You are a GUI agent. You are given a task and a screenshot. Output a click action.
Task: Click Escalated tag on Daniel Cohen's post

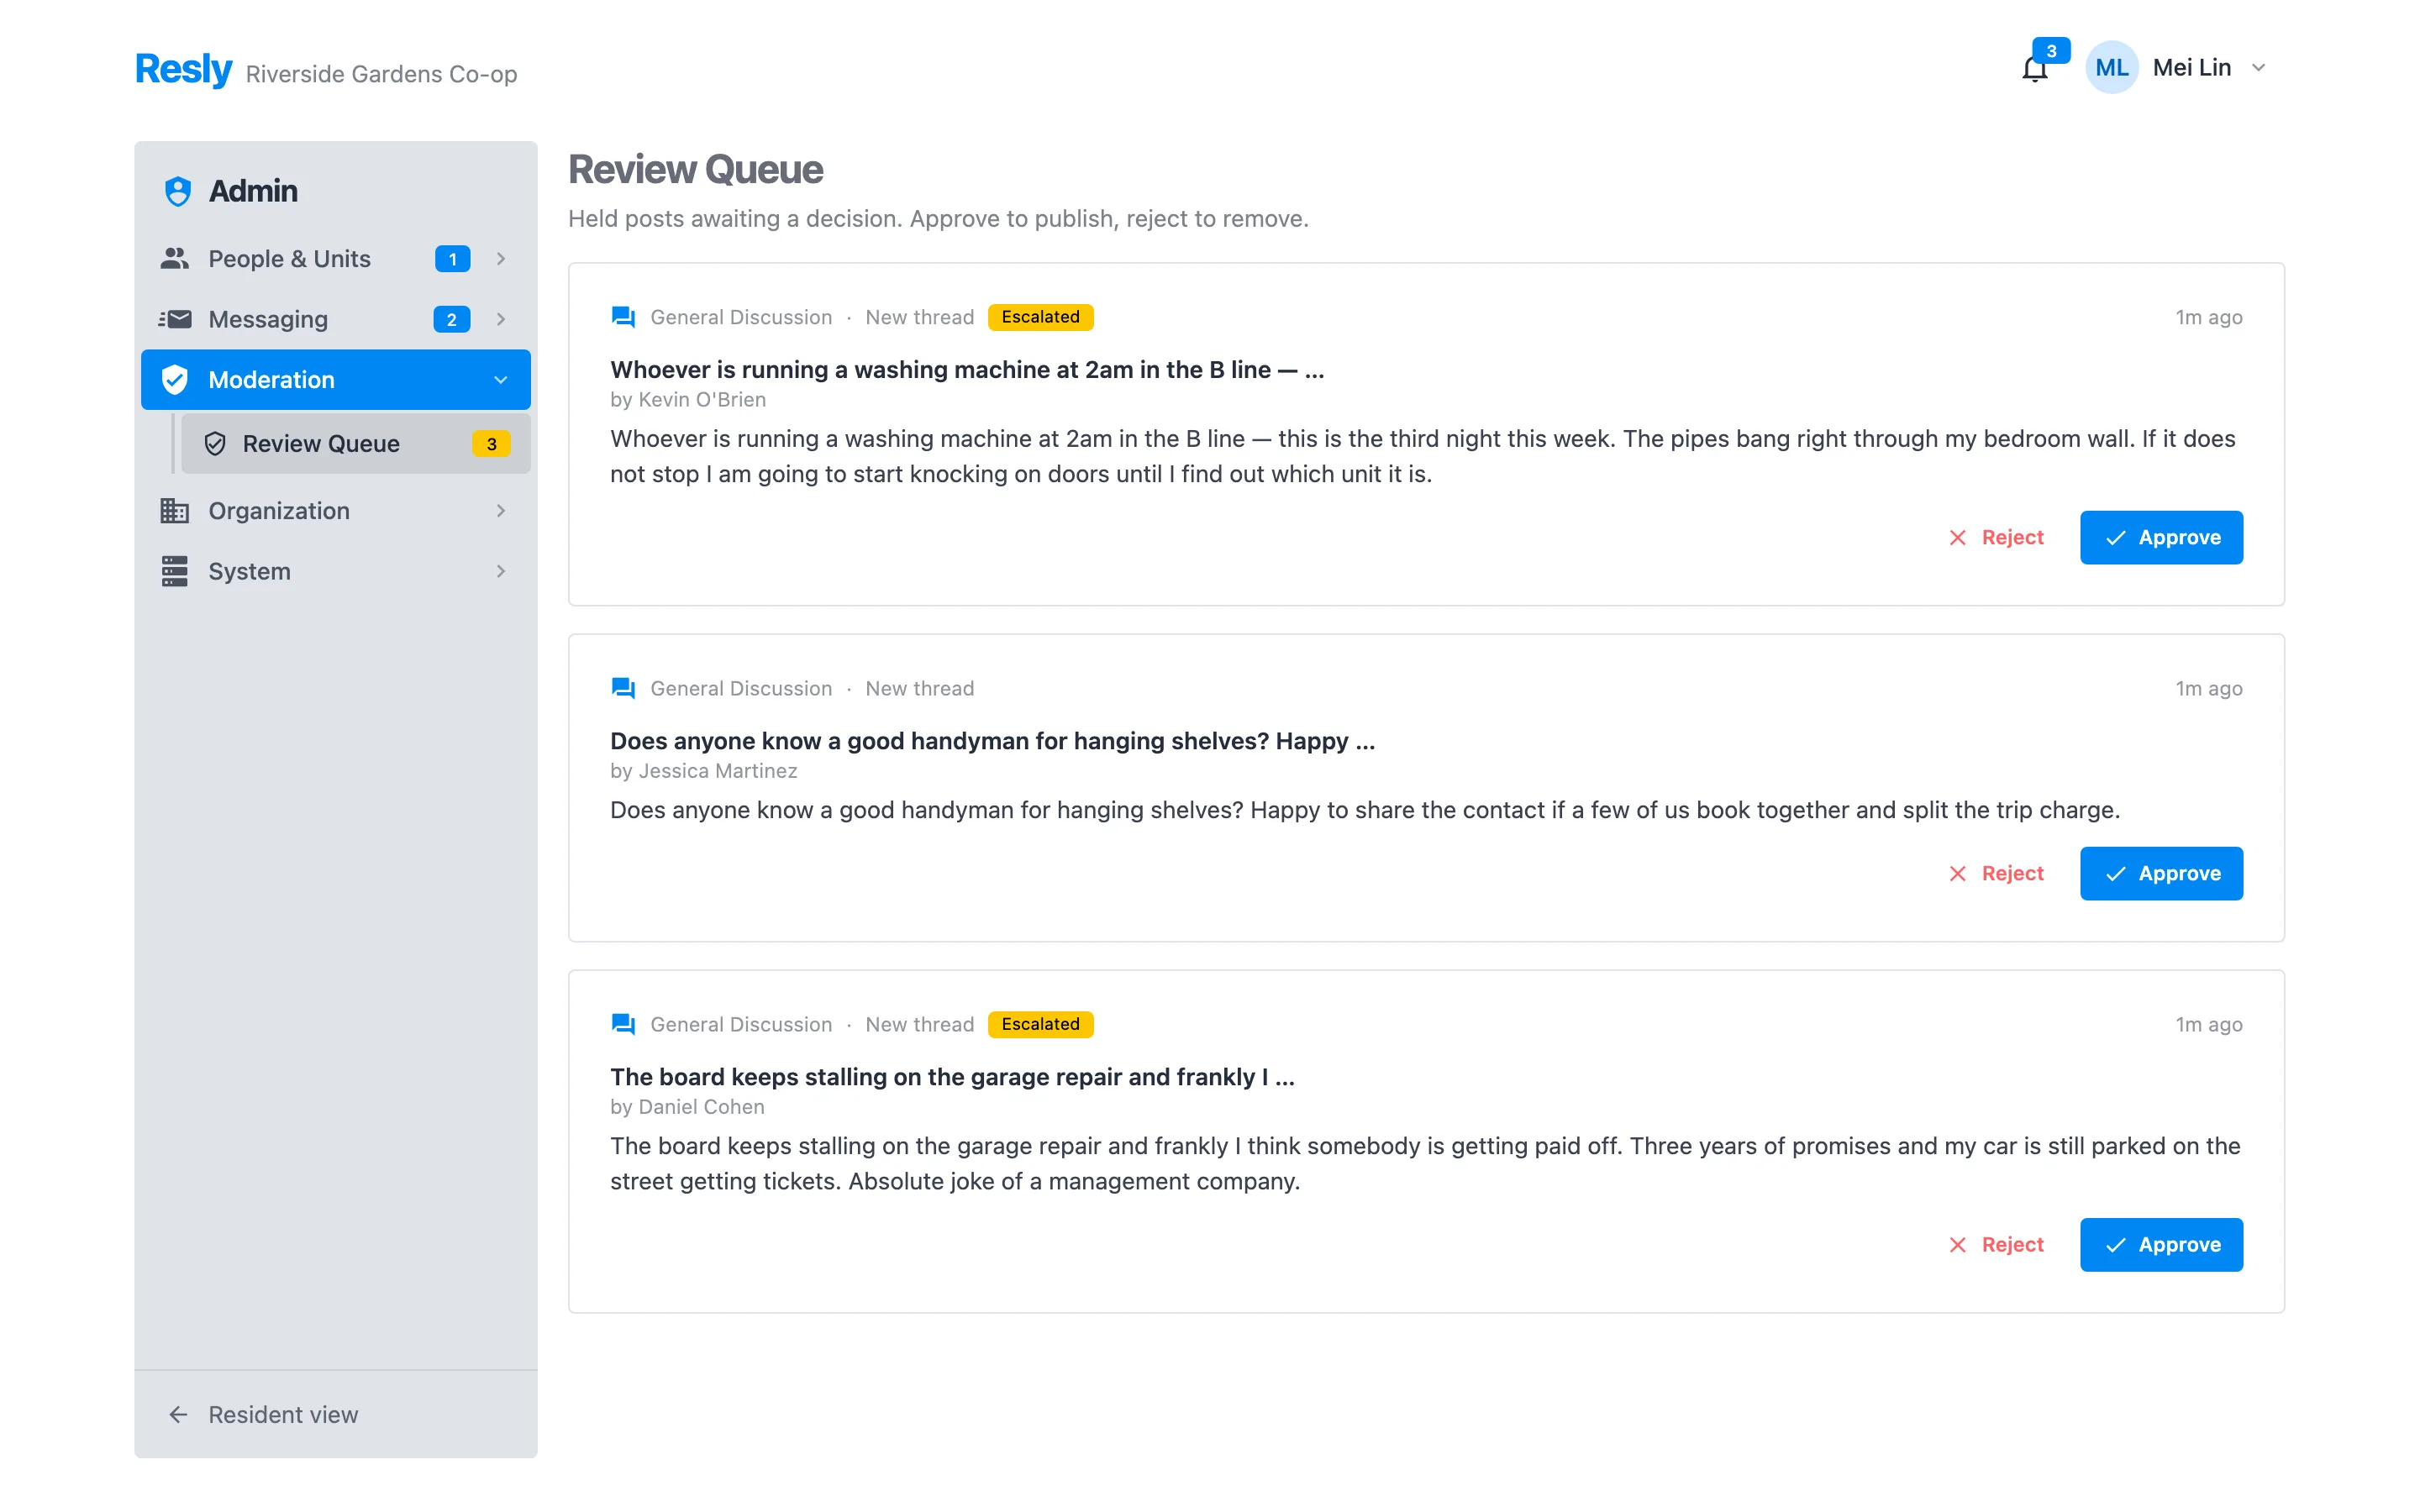tap(1040, 1024)
